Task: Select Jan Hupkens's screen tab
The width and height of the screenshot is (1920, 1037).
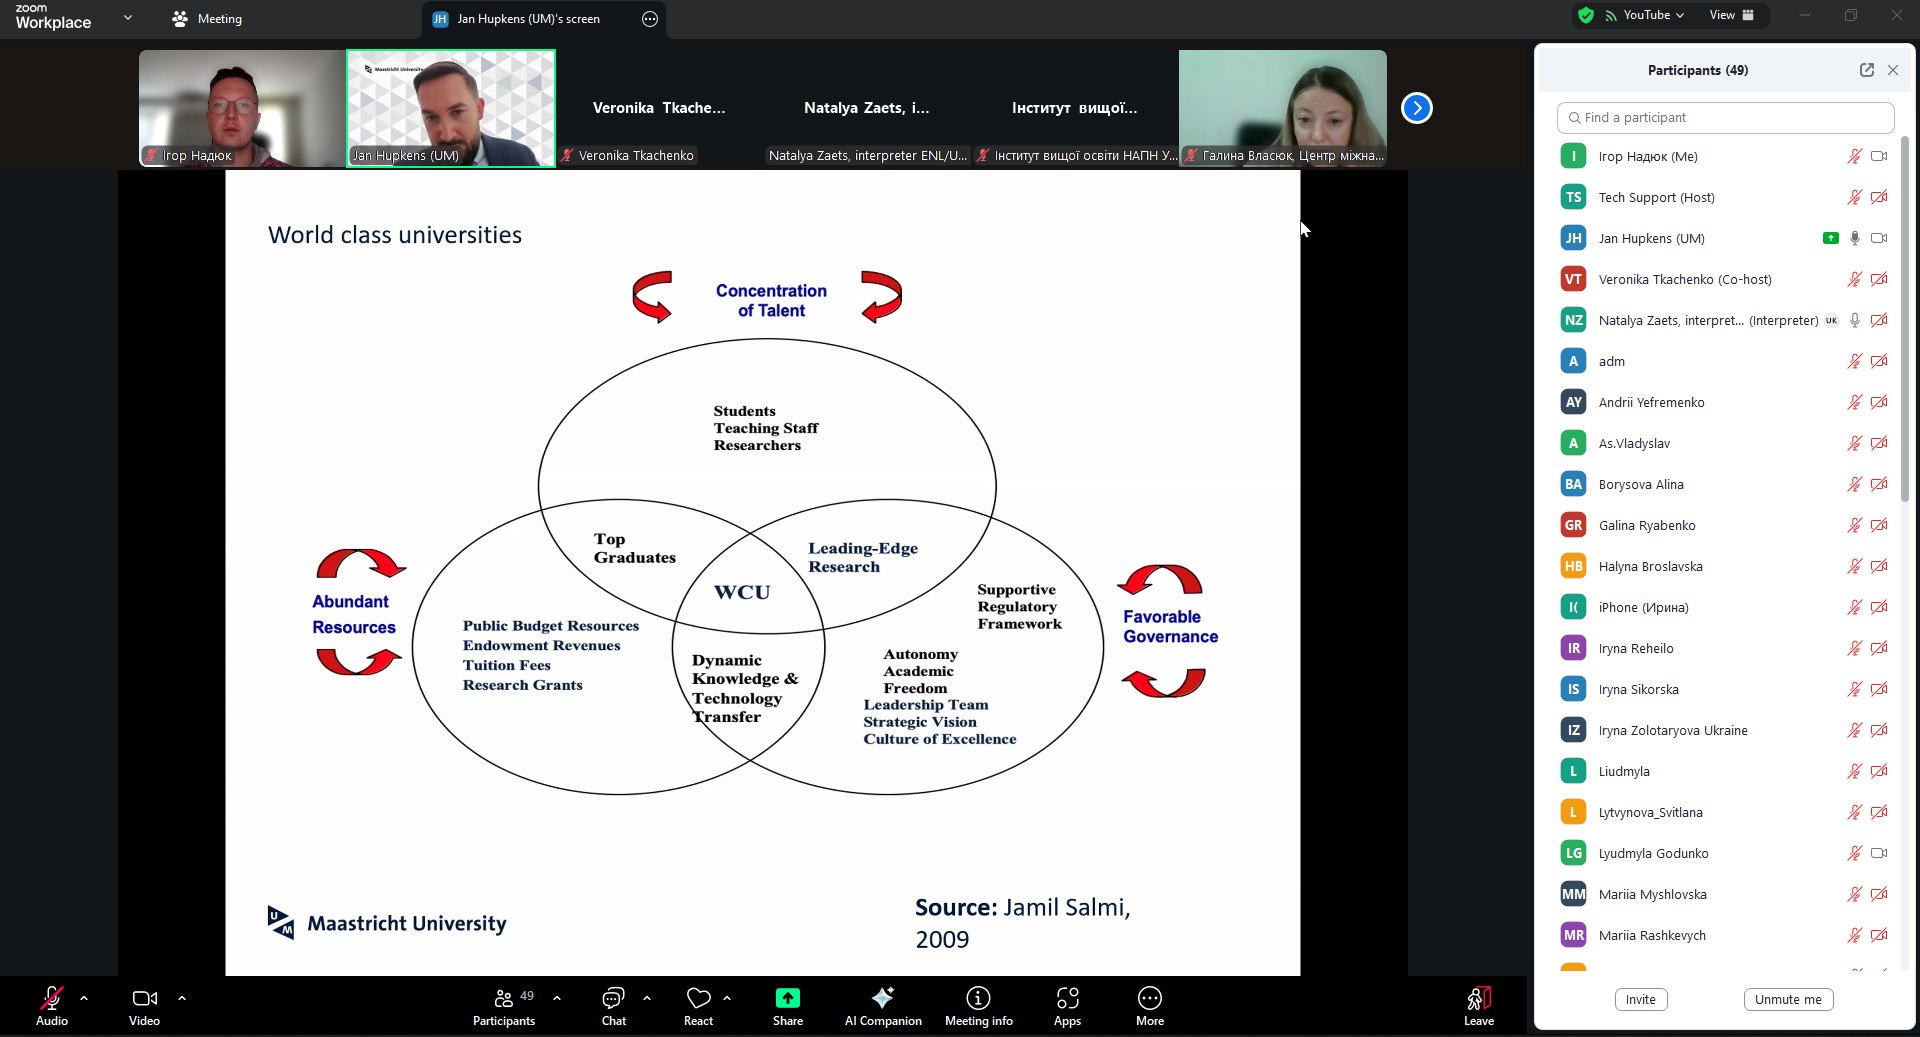Action: [528, 19]
